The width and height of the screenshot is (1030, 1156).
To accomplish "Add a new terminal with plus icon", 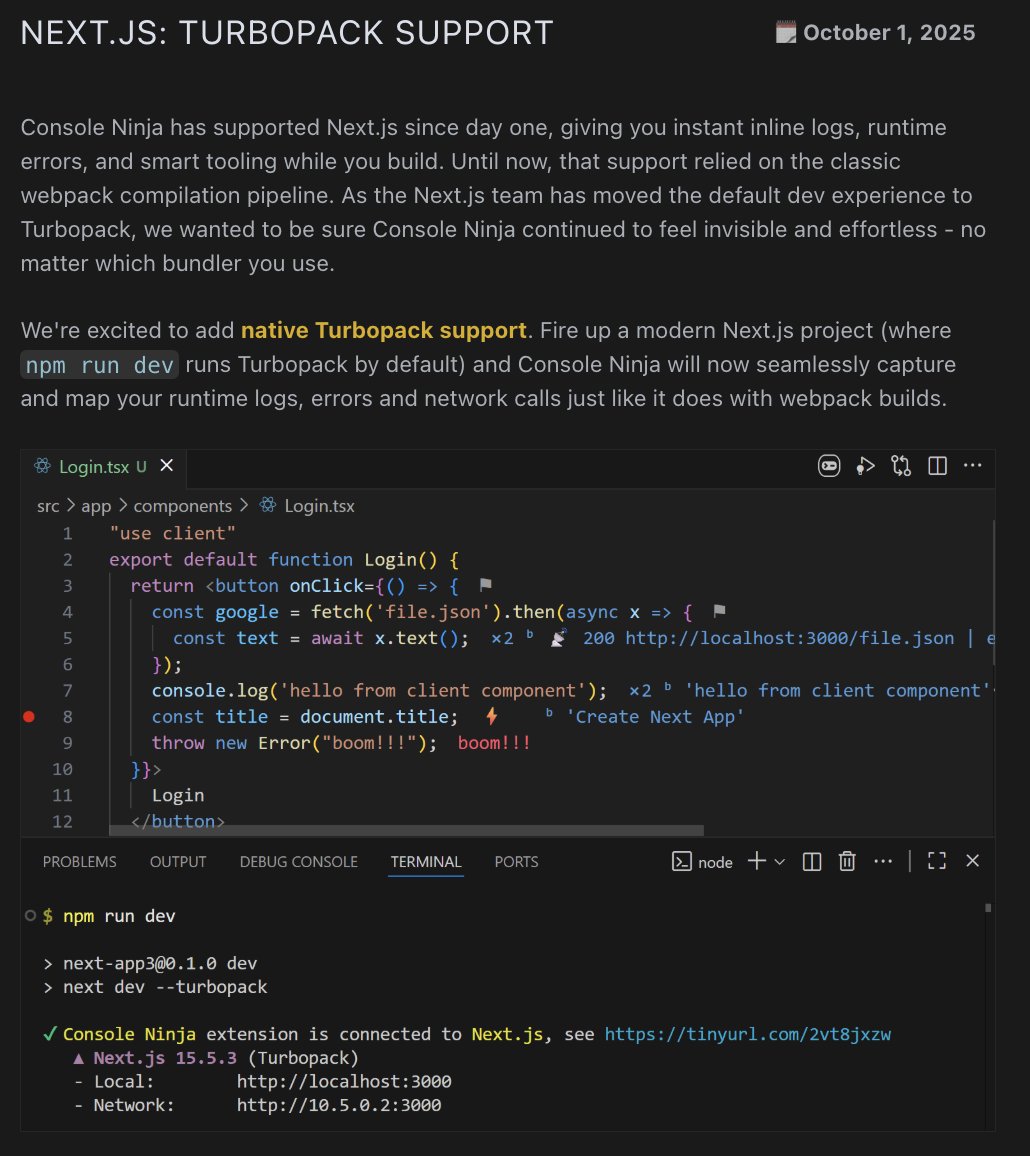I will point(756,860).
